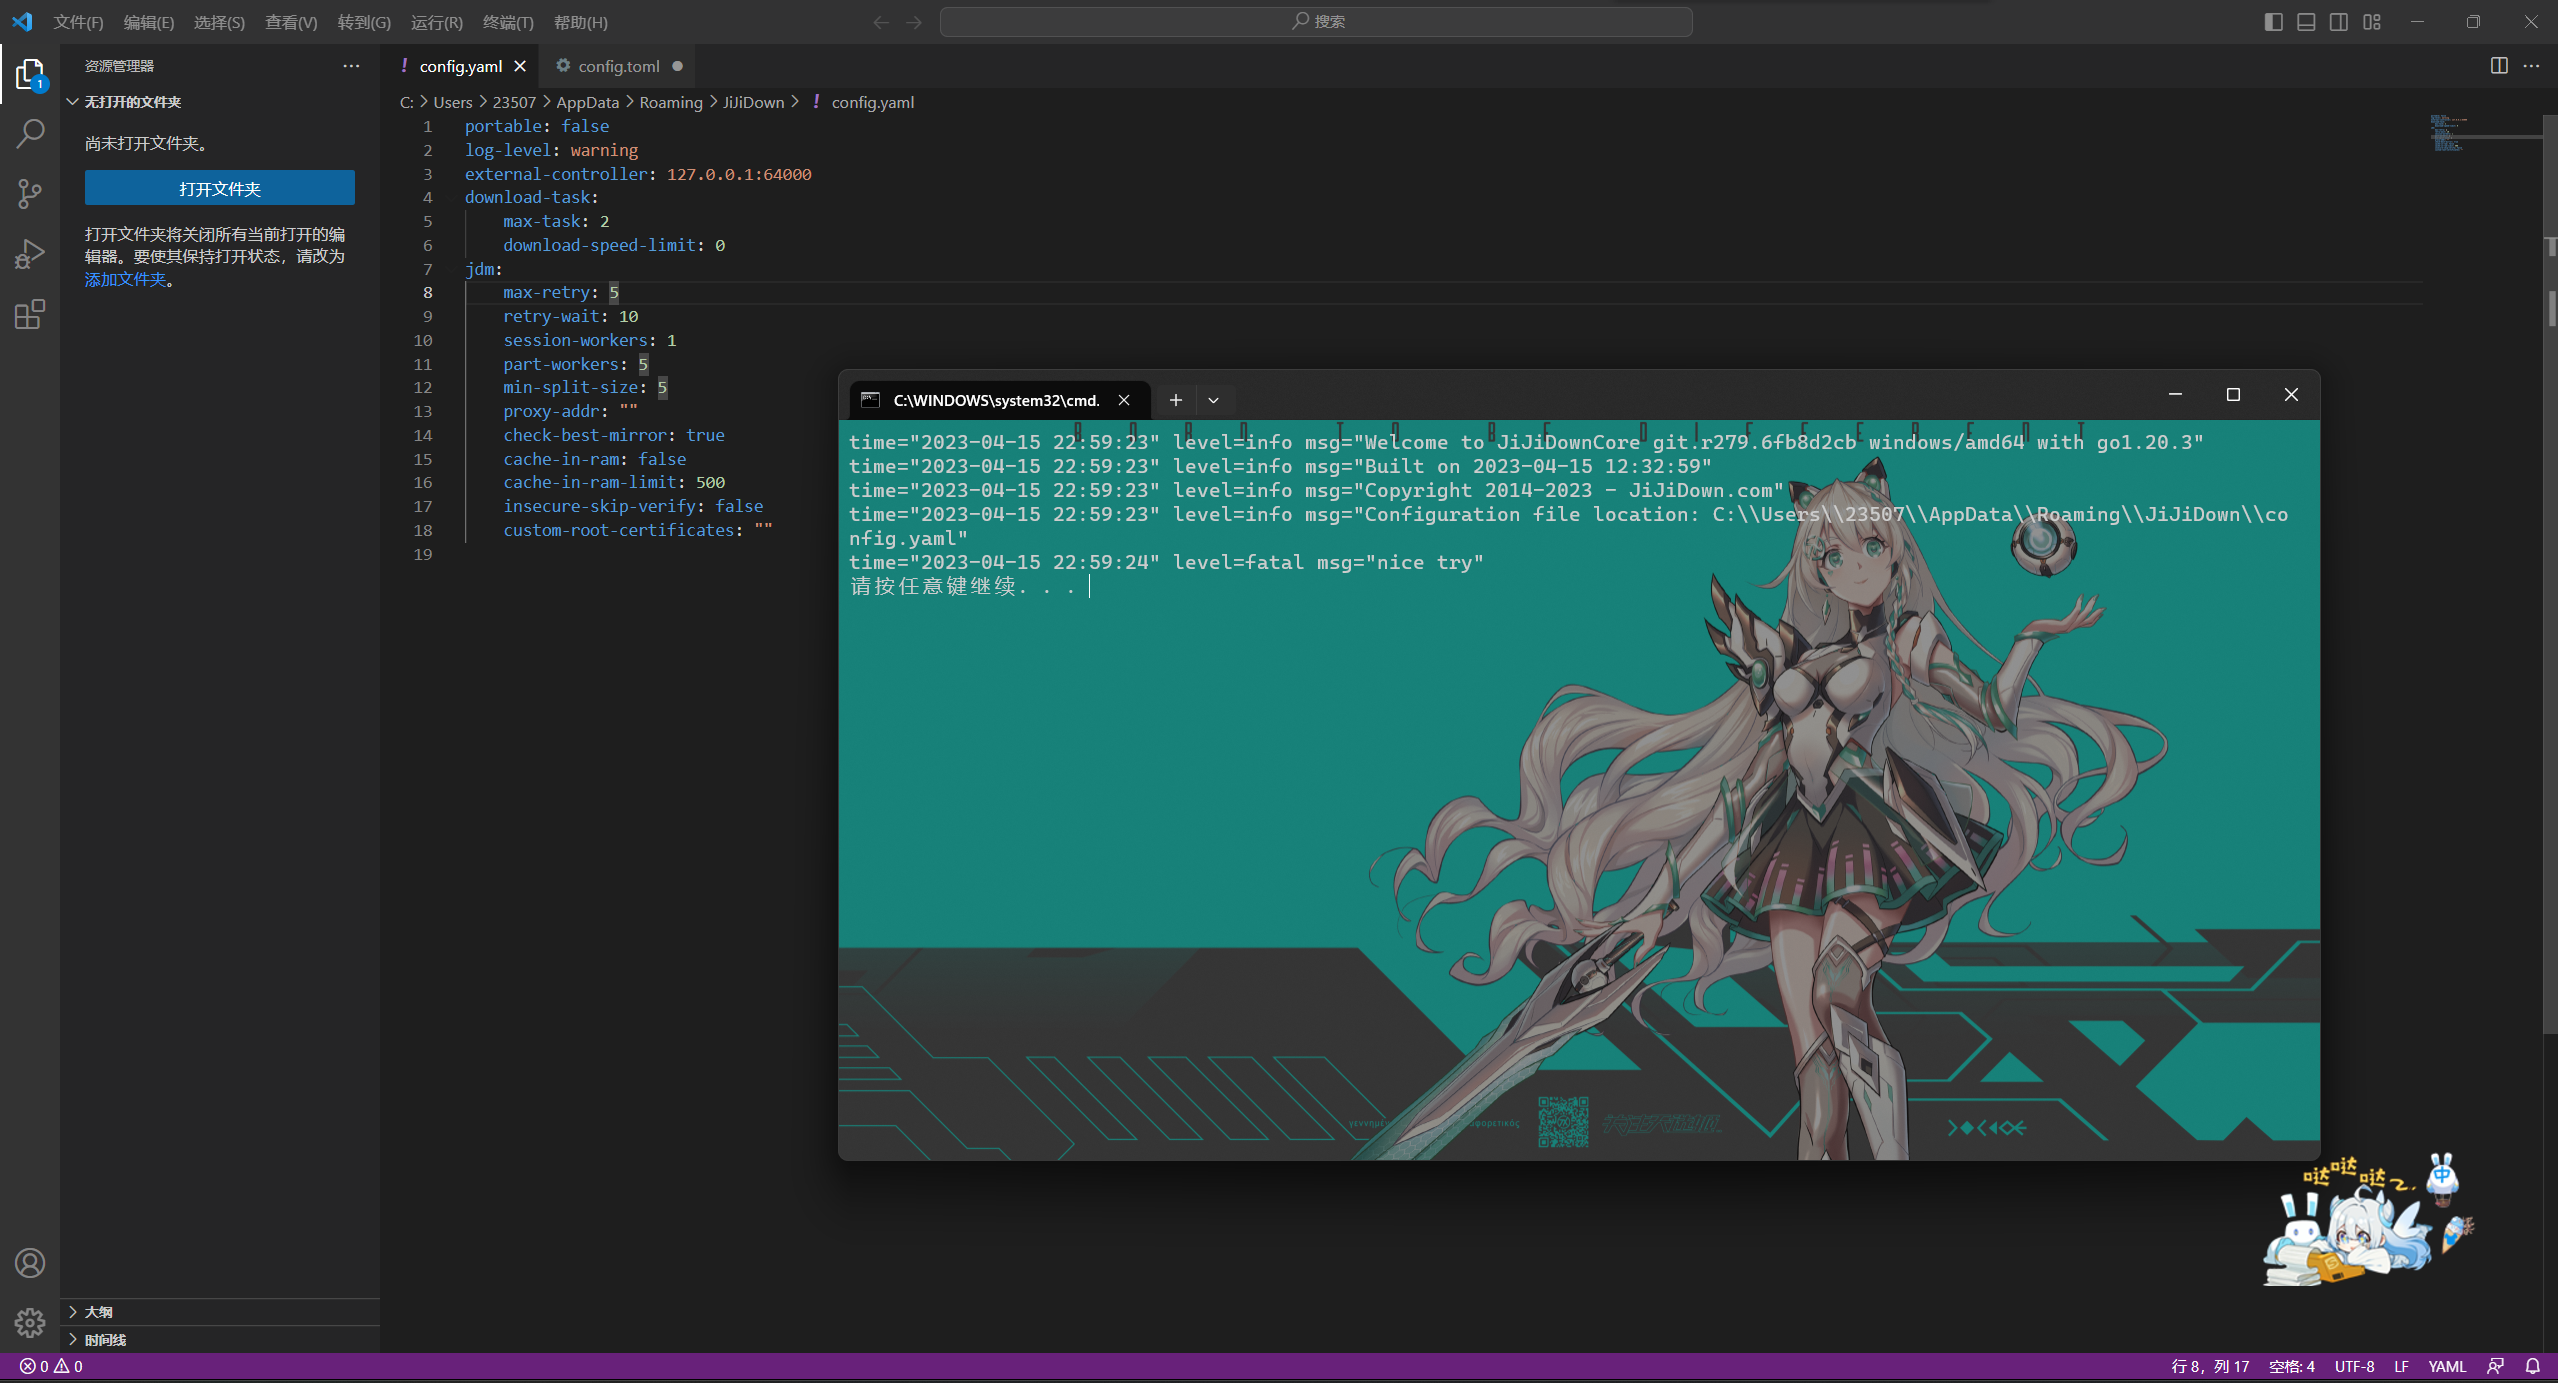Viewport: 2558px width, 1383px height.
Task: Click the 空格: 4 indentation setting
Action: (x=2292, y=1366)
